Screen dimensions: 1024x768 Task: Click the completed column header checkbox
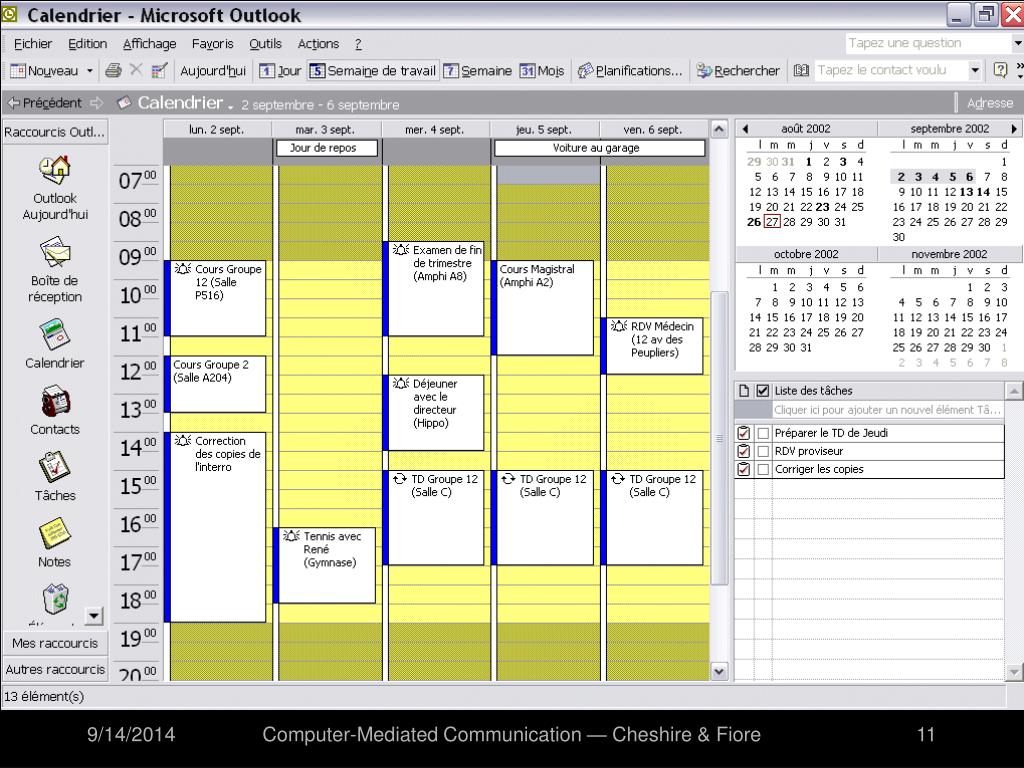point(762,391)
